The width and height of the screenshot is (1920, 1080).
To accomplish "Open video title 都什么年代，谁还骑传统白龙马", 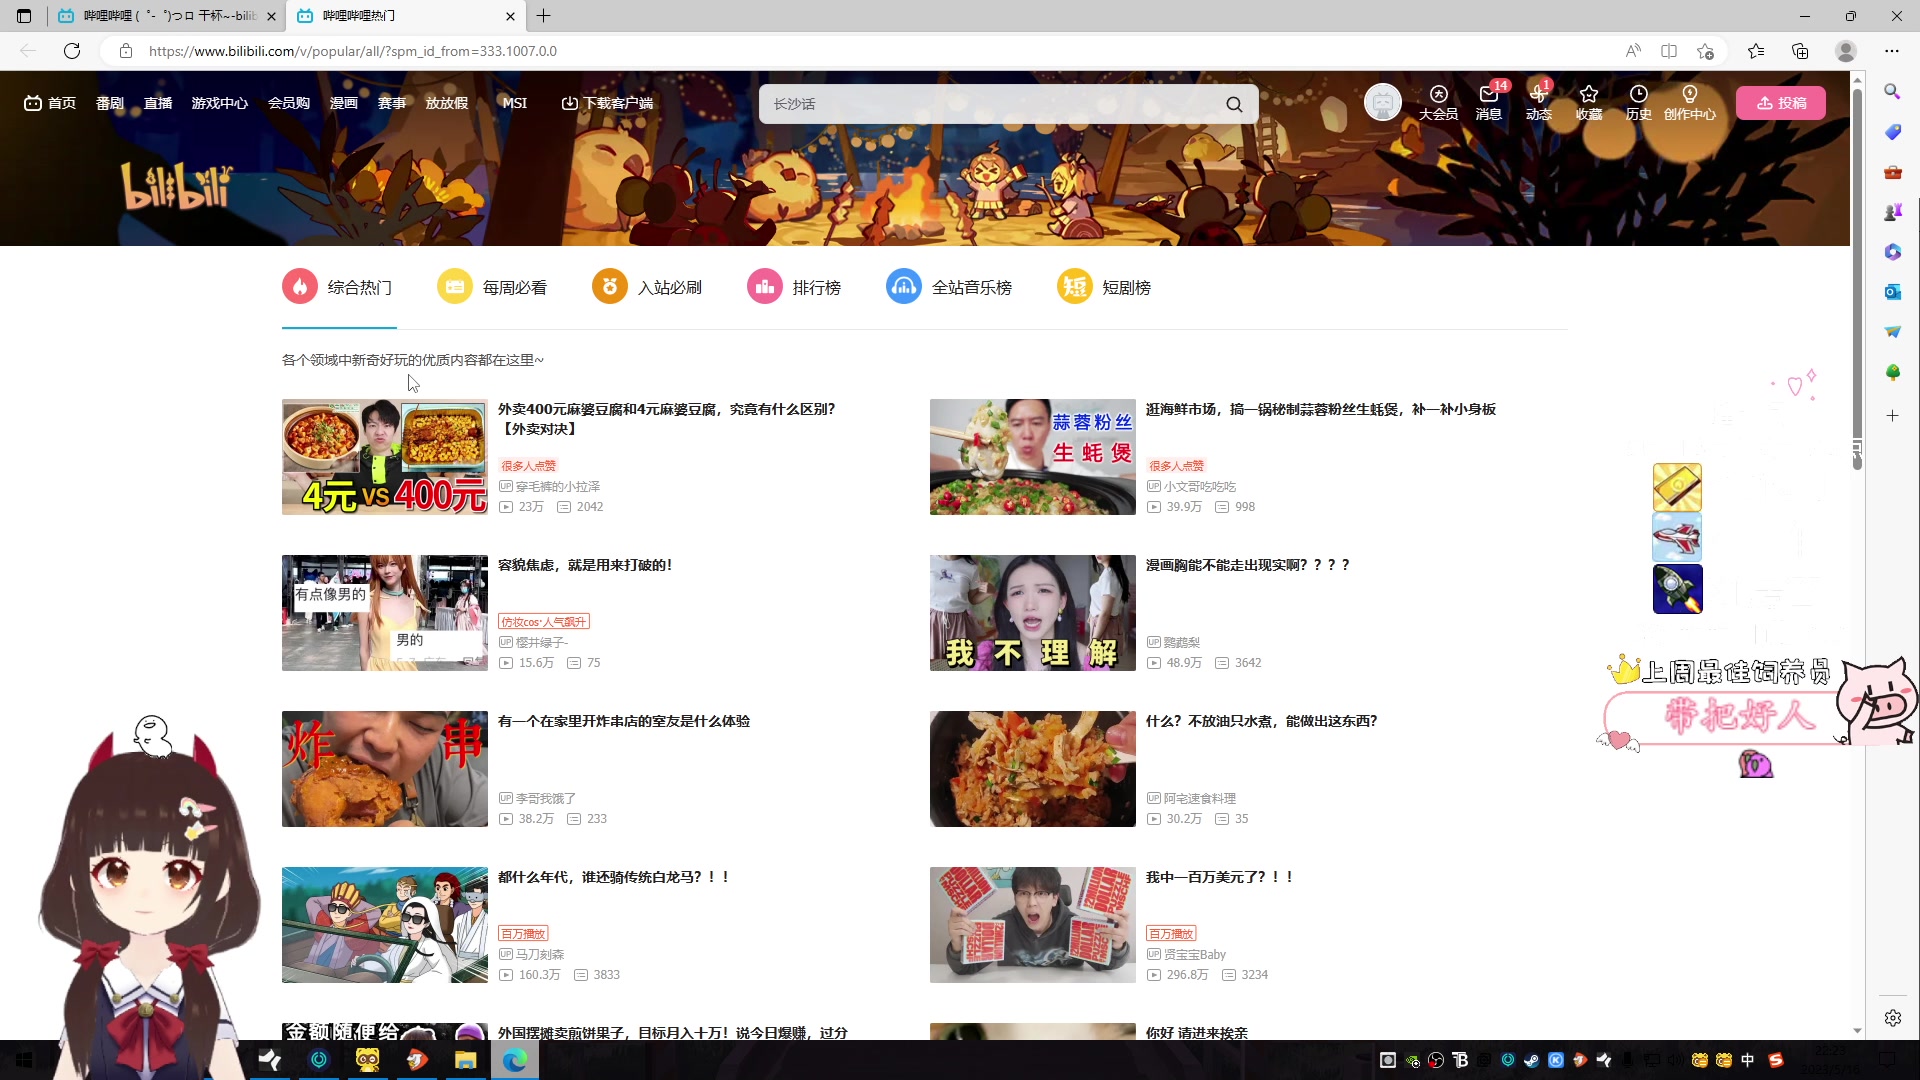I will tap(614, 877).
